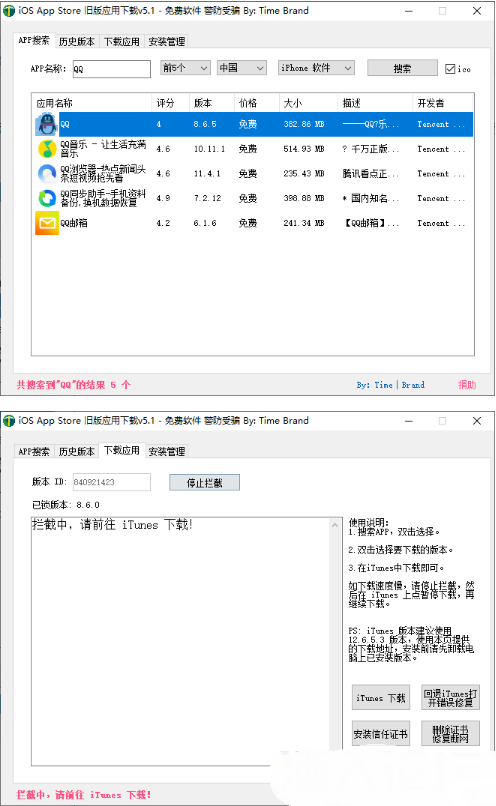The height and width of the screenshot is (806, 496).
Task: Sort by 价格 column header
Action: click(256, 103)
